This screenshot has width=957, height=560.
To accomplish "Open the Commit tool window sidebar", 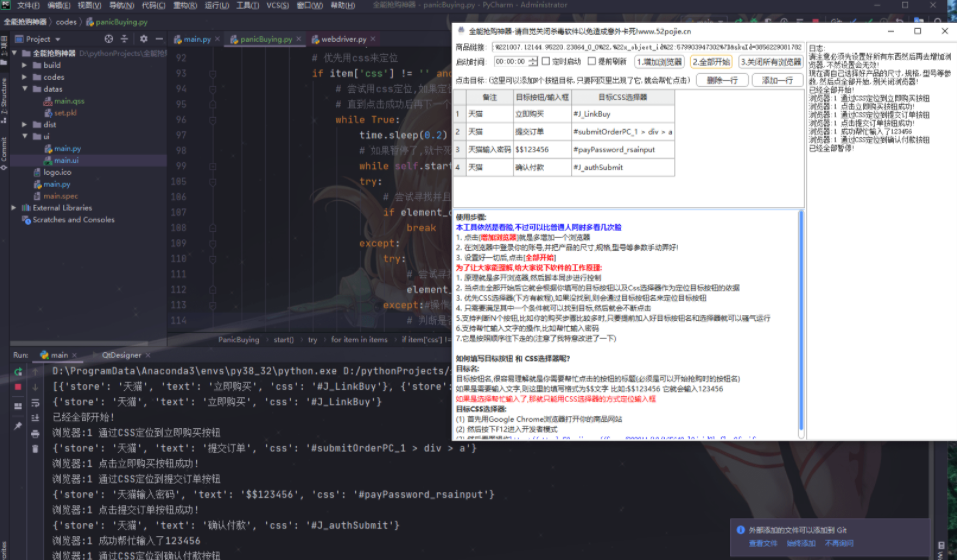I will (4, 153).
